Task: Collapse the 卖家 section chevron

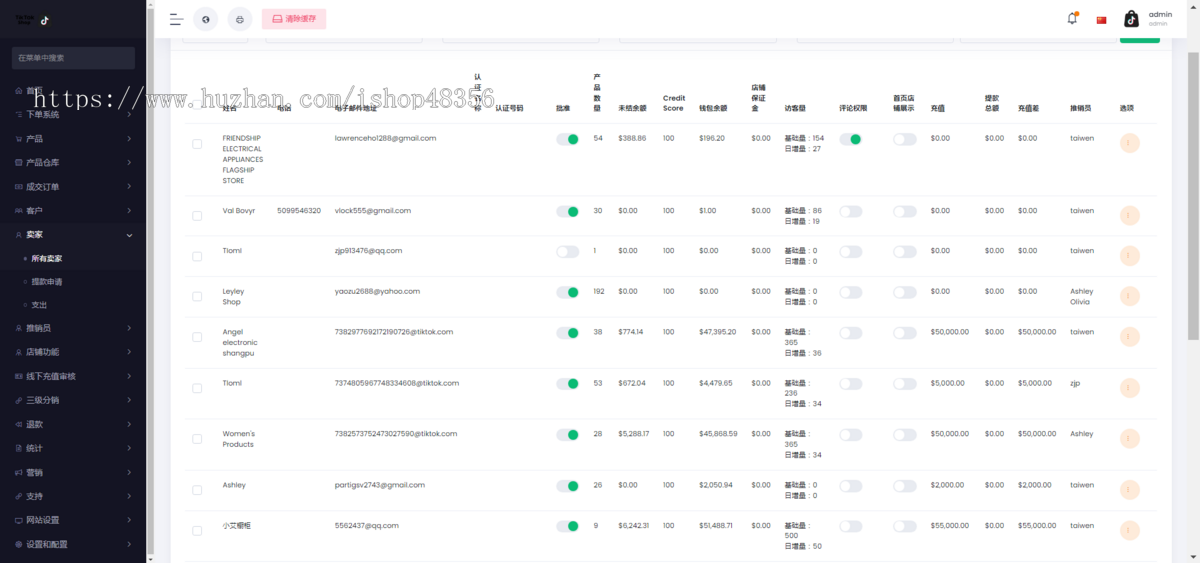Action: pyautogui.click(x=129, y=235)
